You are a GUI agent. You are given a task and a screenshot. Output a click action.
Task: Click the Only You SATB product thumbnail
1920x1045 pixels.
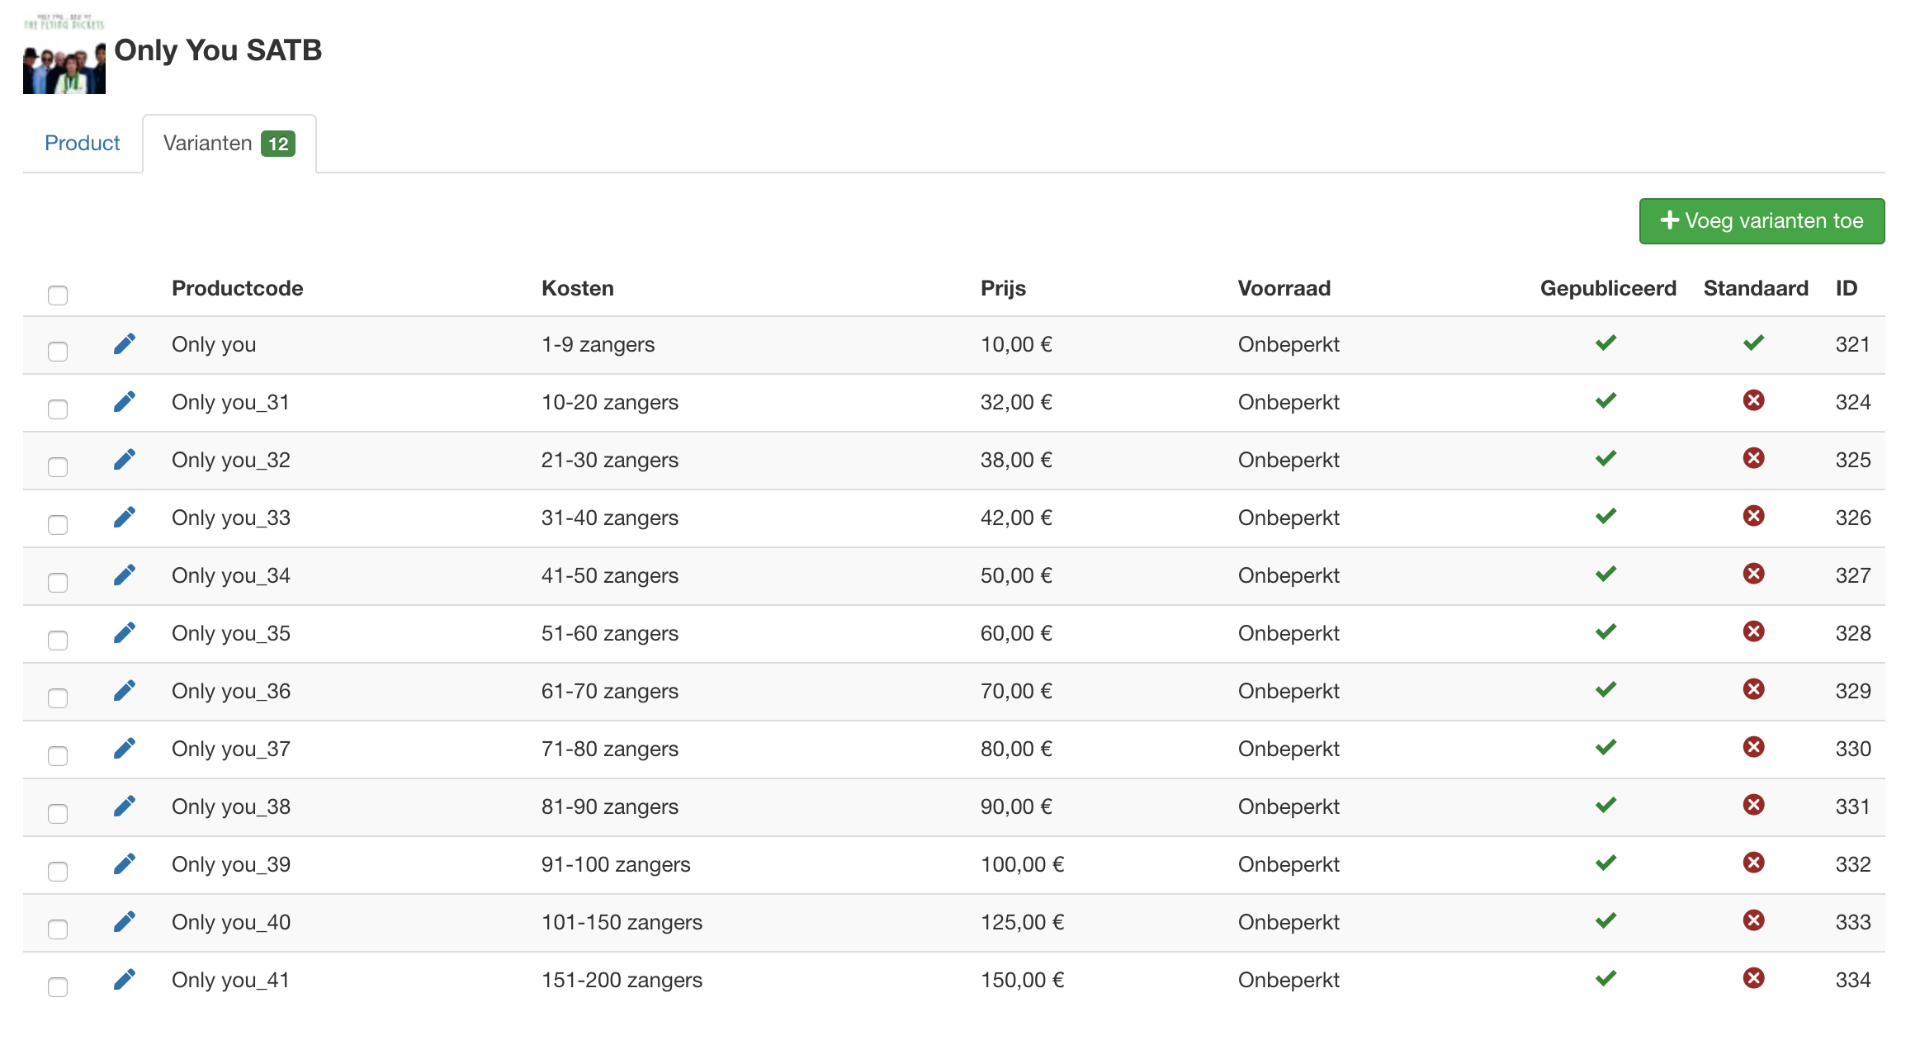point(64,56)
